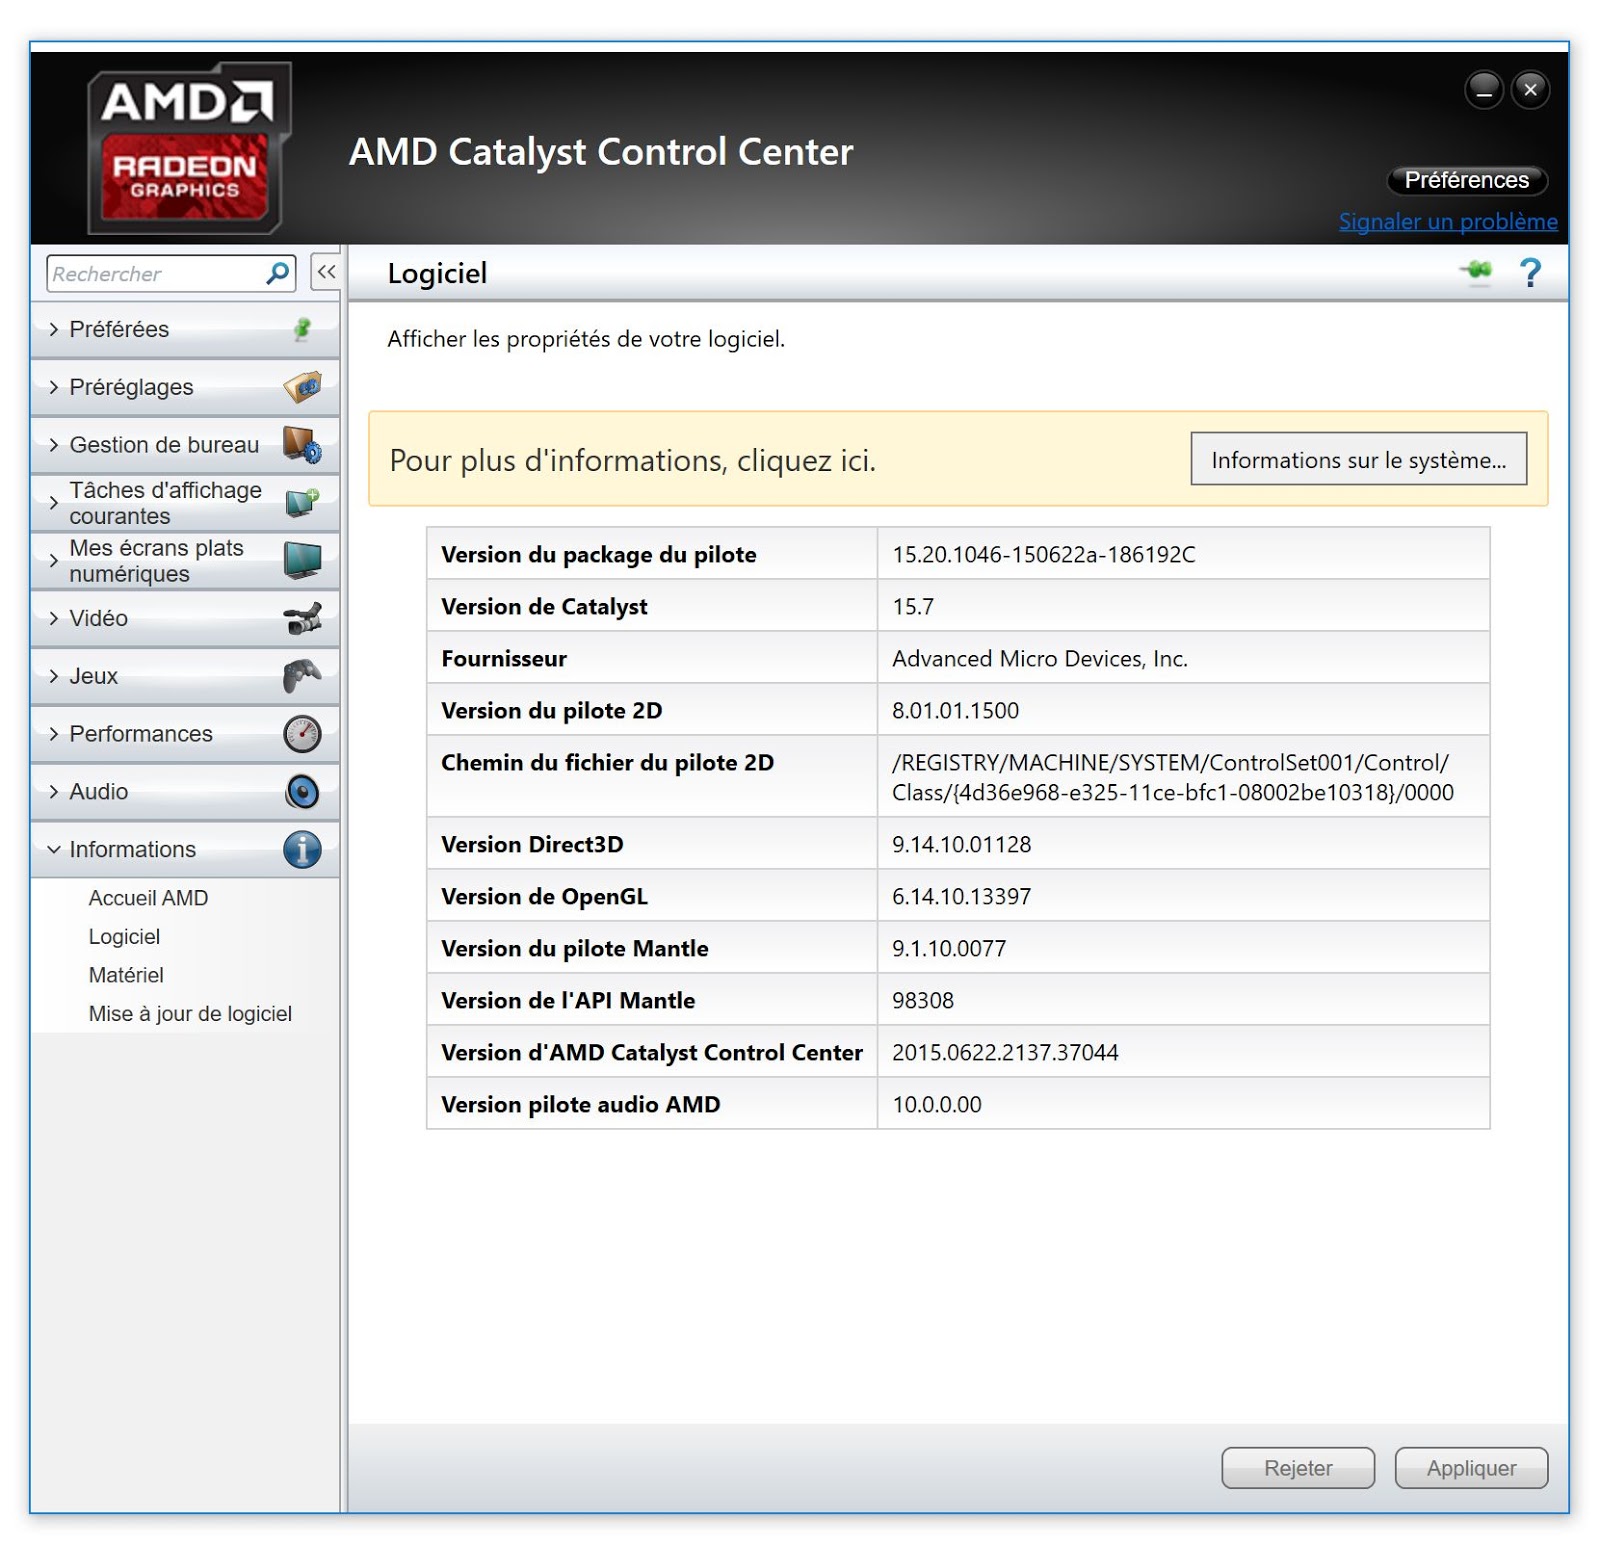The image size is (1600, 1545).
Task: Click the Mantle driver version 9.1.10.0077
Action: (x=949, y=949)
